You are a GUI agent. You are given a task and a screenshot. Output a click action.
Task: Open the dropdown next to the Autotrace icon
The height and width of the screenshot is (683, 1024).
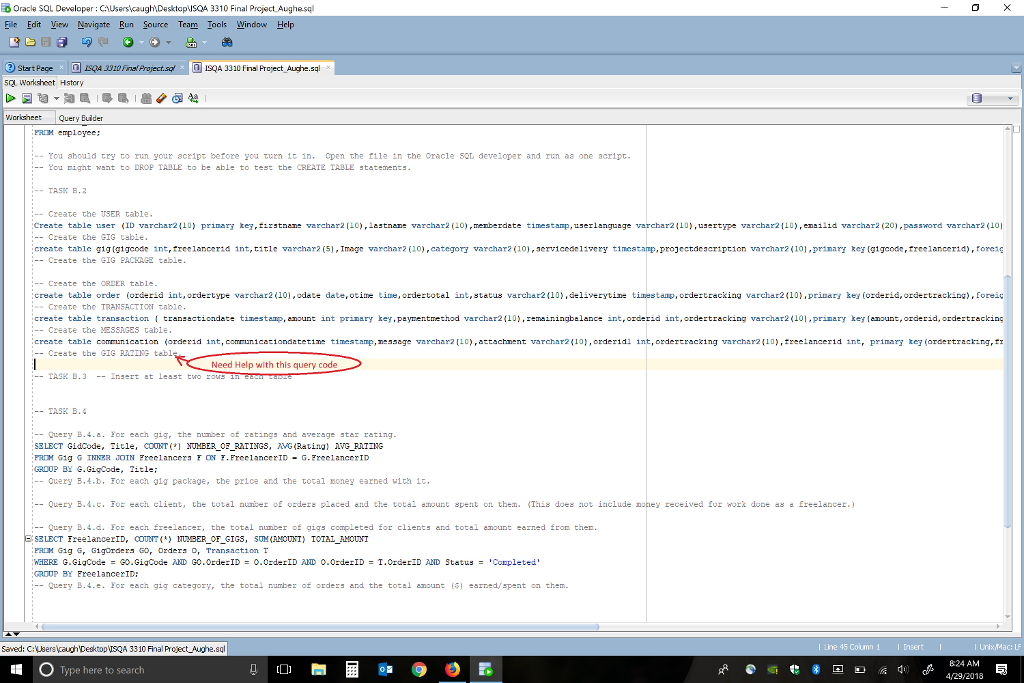pyautogui.click(x=56, y=97)
